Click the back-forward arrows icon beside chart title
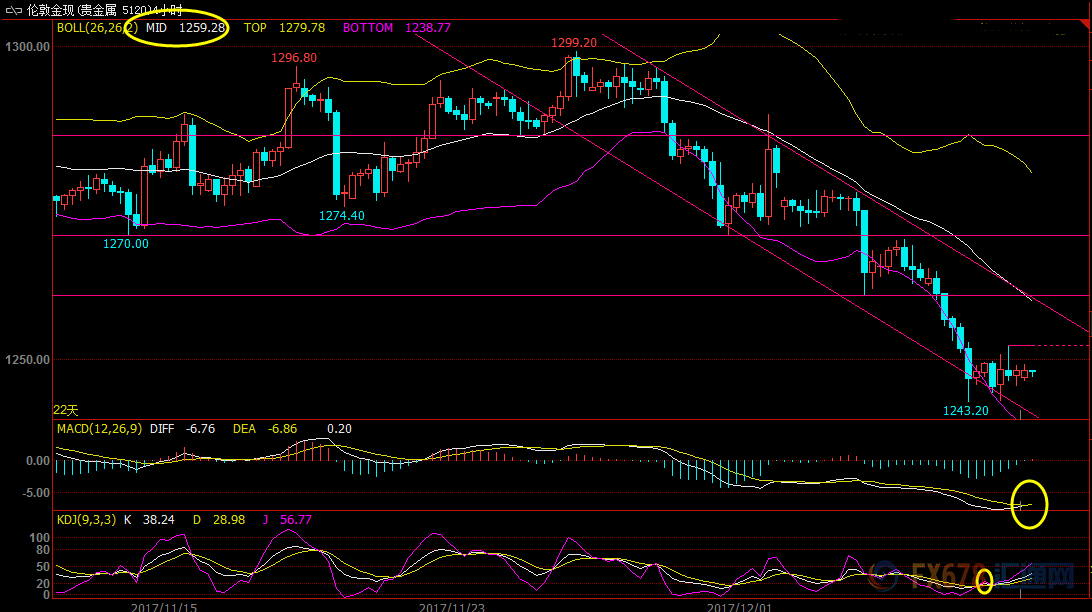Screen dimensions: 1092x612 (13, 10)
